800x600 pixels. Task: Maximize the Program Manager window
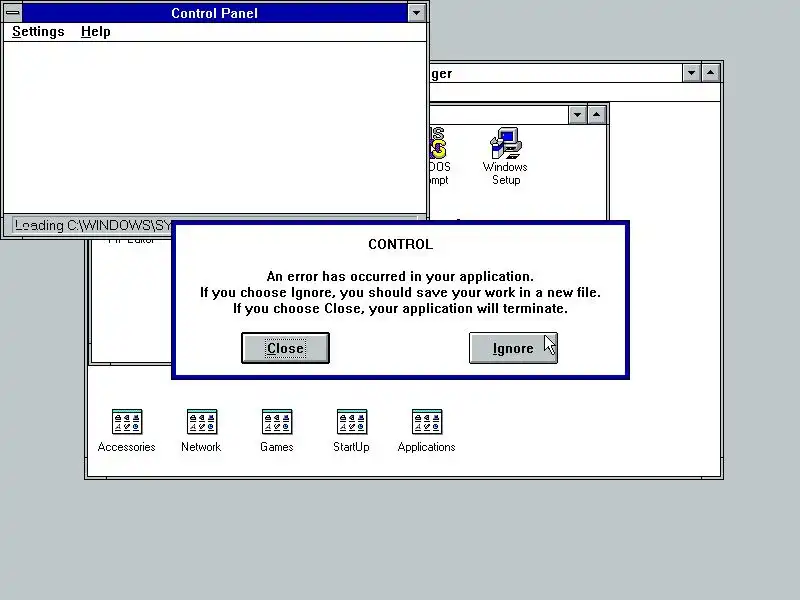[x=710, y=73]
